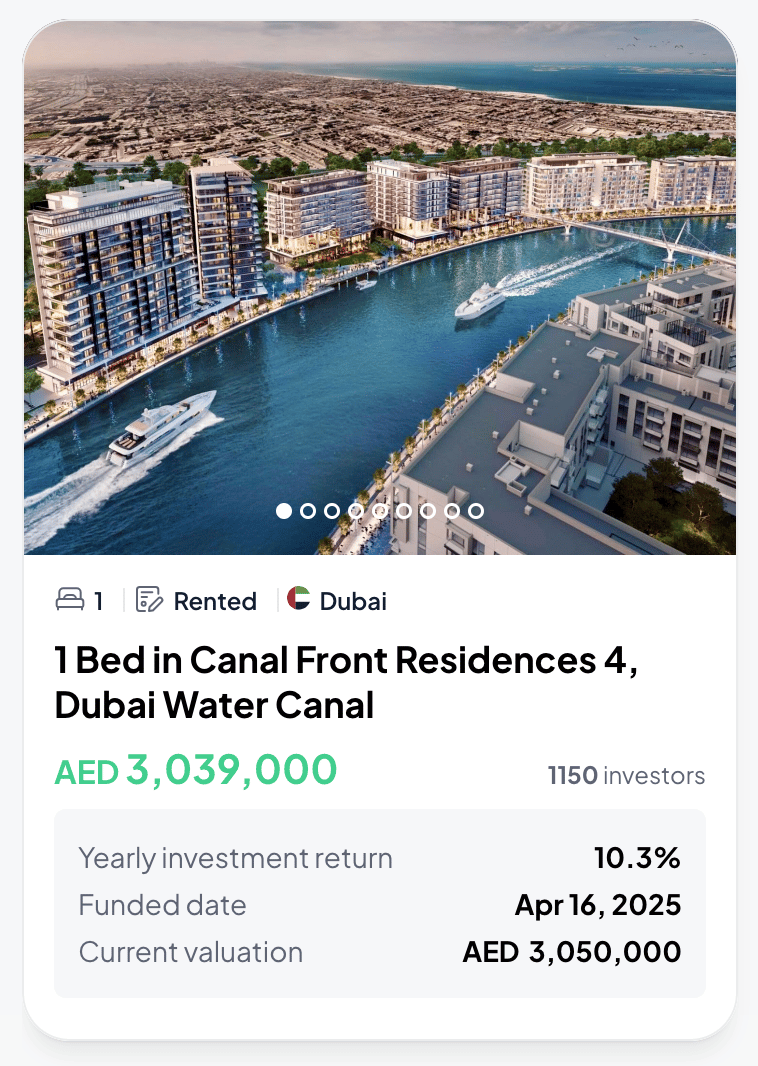Click the bed icon
The height and width of the screenshot is (1066, 758).
pos(70,600)
